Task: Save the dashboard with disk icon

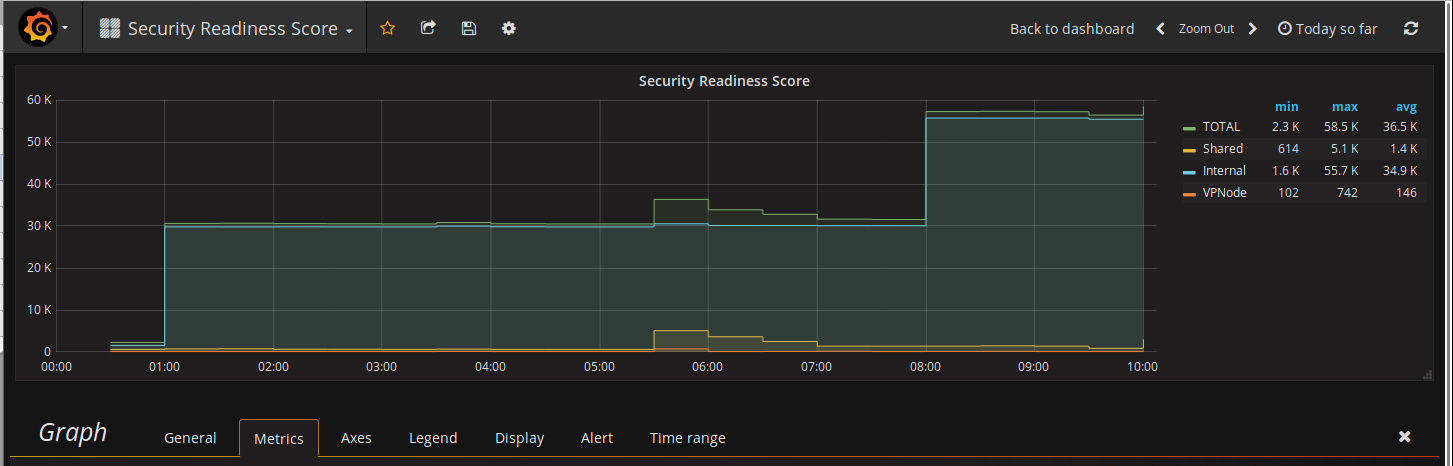Action: 468,29
